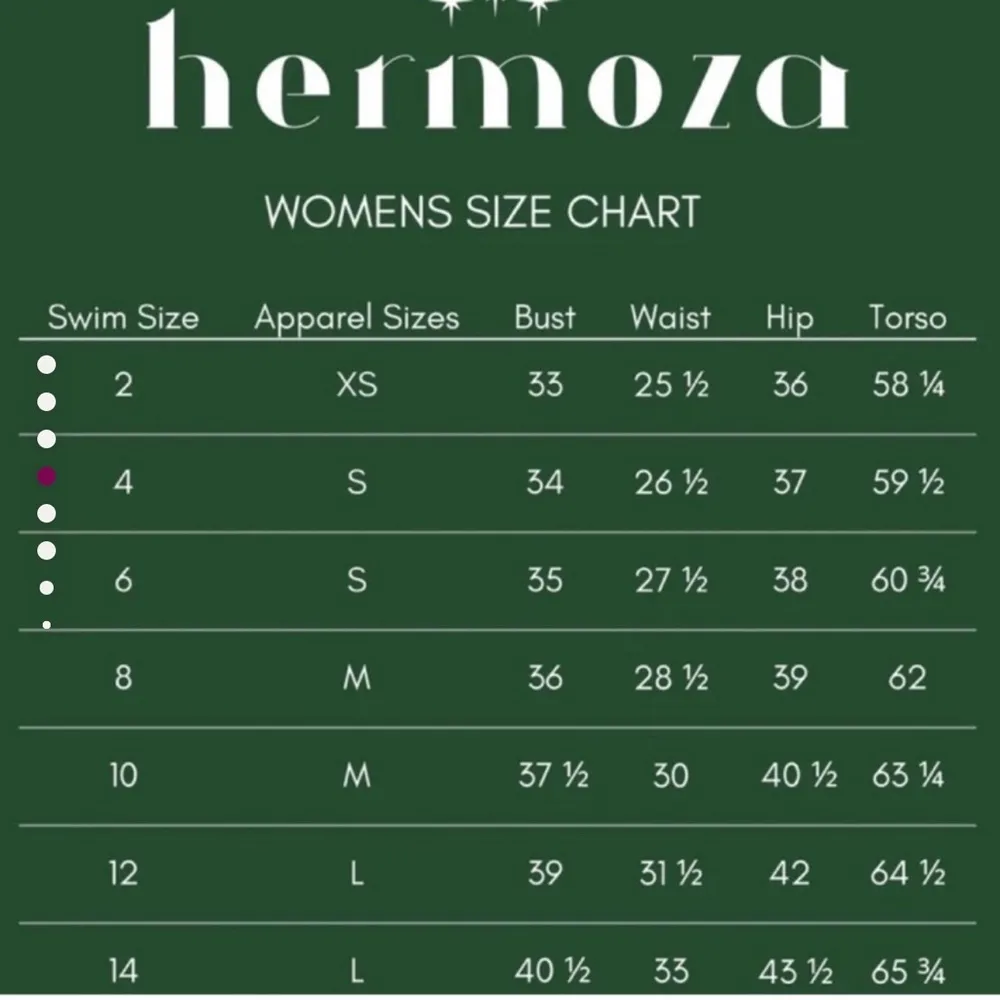Select the XS apparel size cell

click(x=357, y=385)
